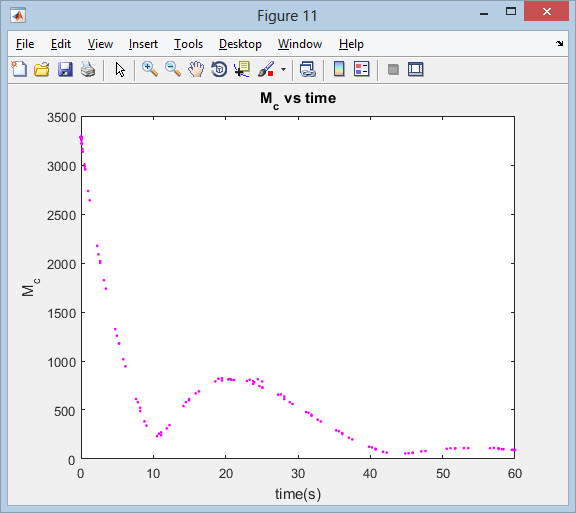Toggle the Brush/Select Data tool
576x513 pixels.
[x=266, y=69]
